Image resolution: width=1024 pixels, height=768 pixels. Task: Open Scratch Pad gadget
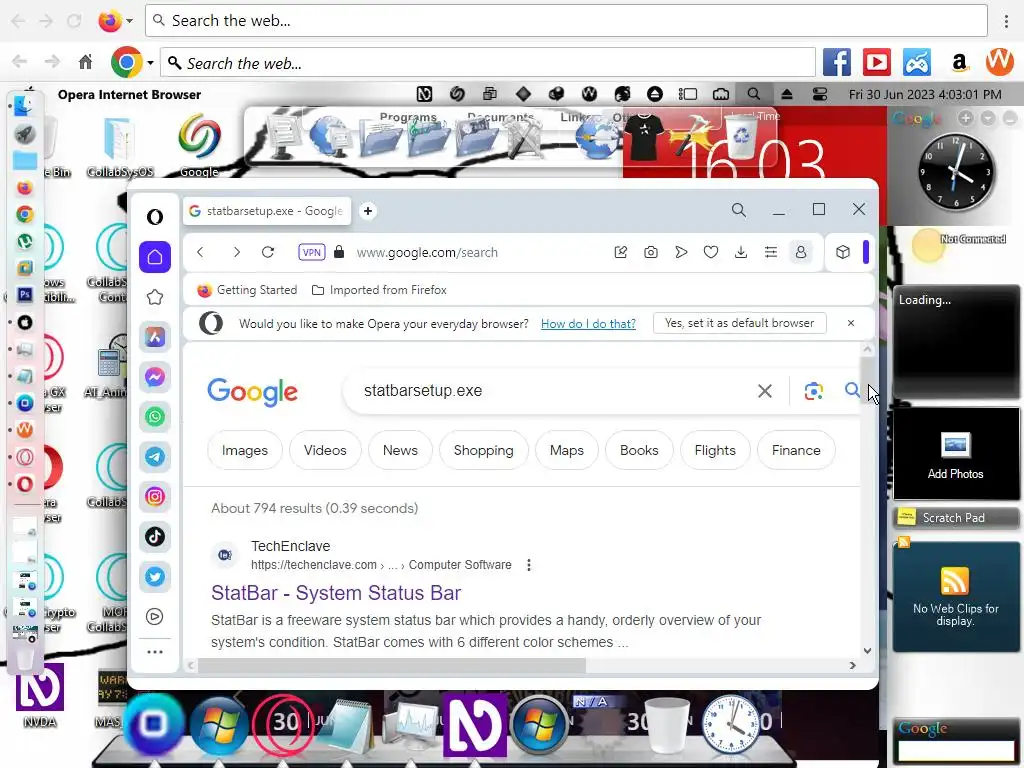[955, 518]
